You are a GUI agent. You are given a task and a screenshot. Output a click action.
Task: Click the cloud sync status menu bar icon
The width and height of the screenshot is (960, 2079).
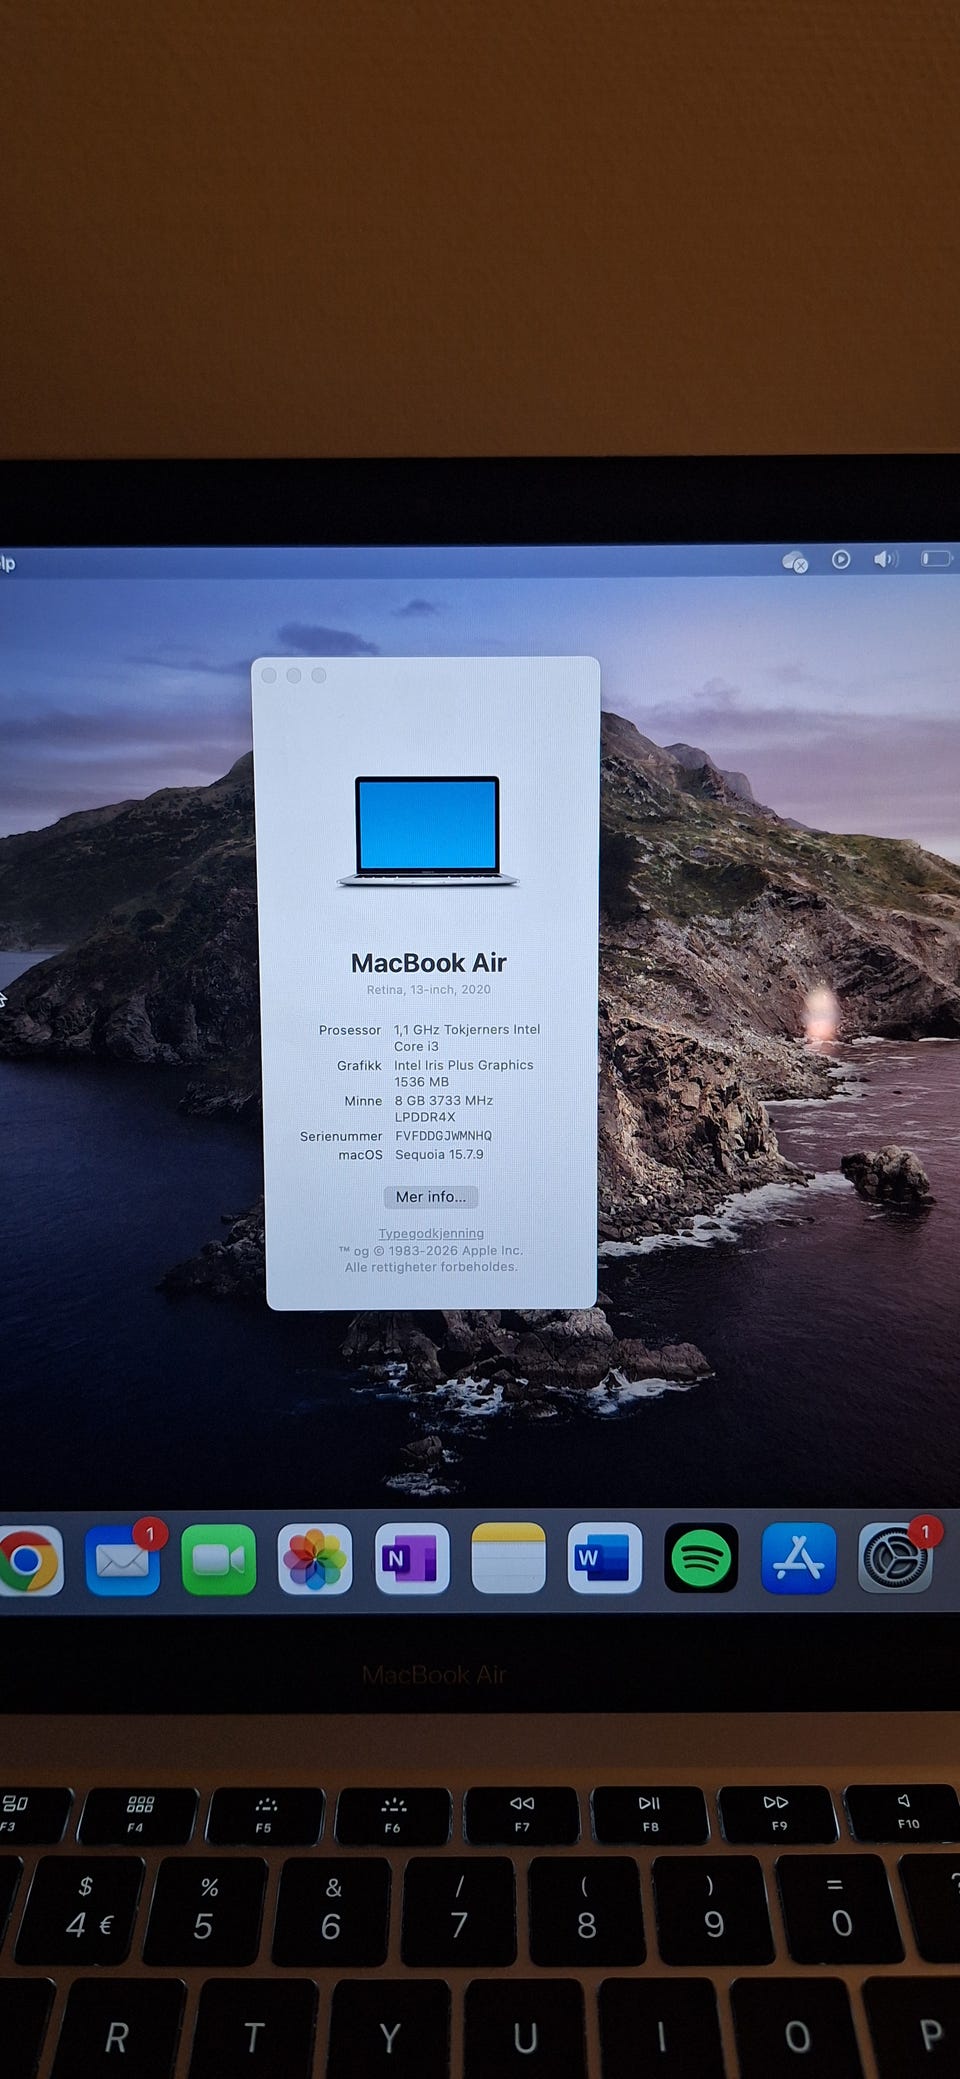click(795, 561)
